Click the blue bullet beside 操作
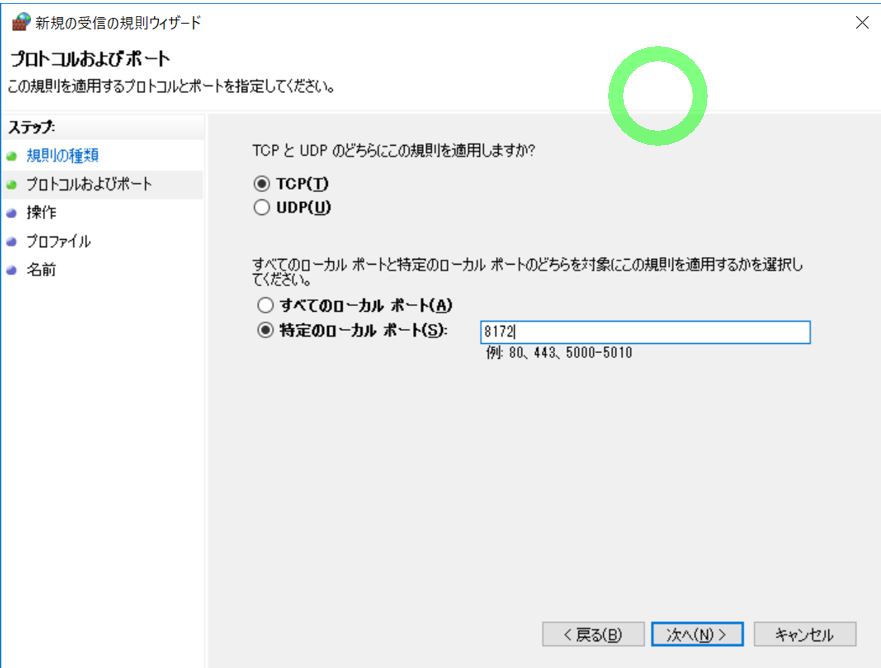Screen dimensions: 881x668 pos(12,213)
